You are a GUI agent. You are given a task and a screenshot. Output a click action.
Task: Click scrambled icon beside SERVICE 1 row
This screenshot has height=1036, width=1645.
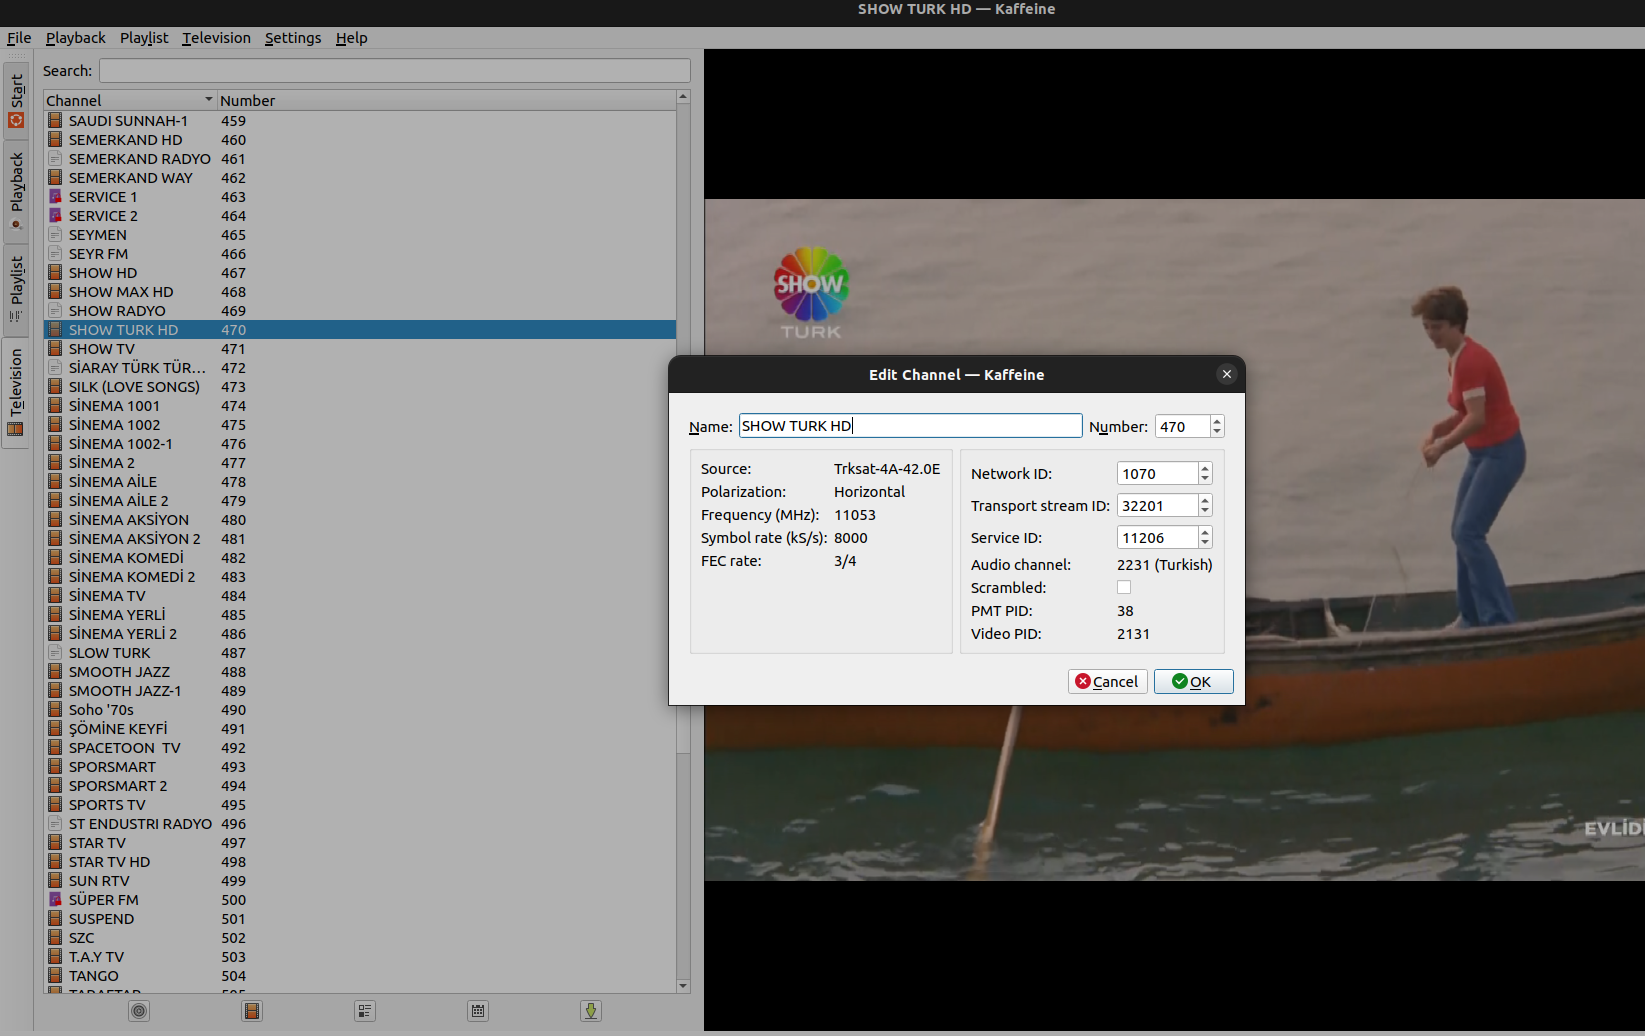[x=55, y=196]
